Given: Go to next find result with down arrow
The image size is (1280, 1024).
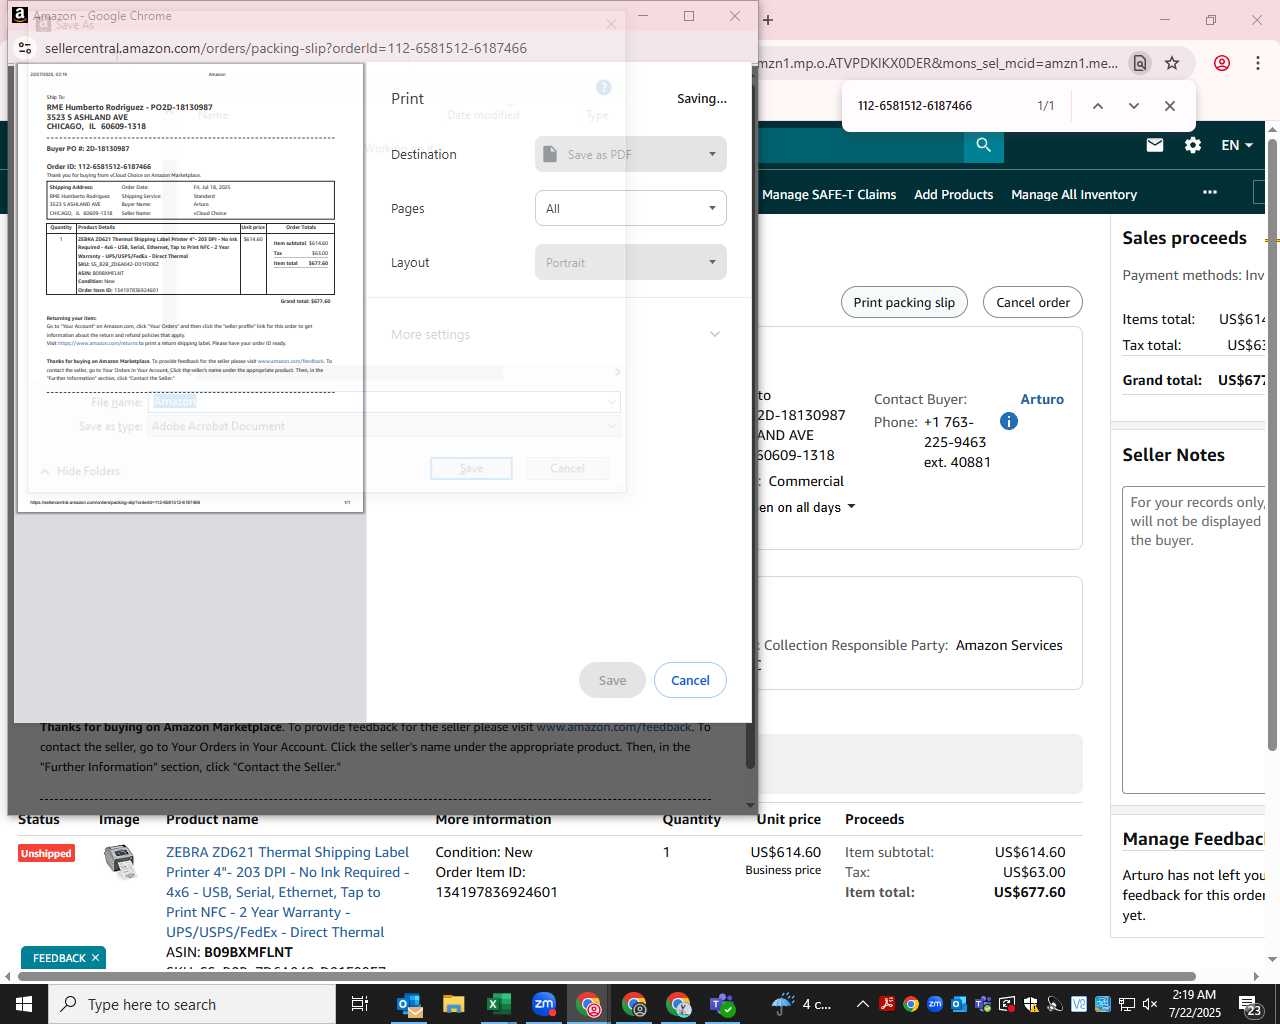Looking at the screenshot, I should 1133,106.
